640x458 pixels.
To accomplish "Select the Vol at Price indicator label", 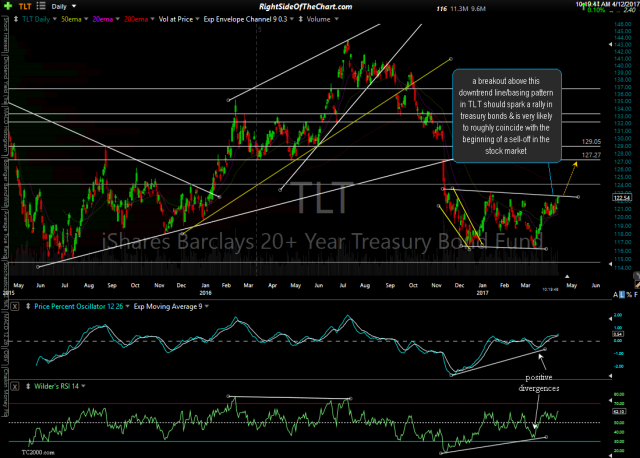I will point(176,19).
